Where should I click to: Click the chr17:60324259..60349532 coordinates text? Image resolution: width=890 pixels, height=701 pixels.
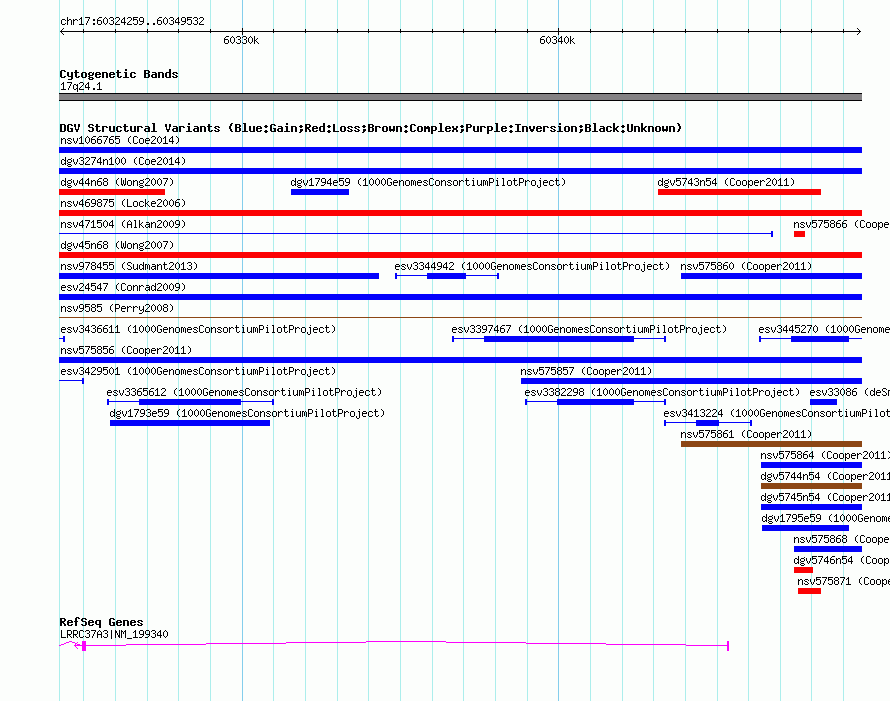click(132, 21)
